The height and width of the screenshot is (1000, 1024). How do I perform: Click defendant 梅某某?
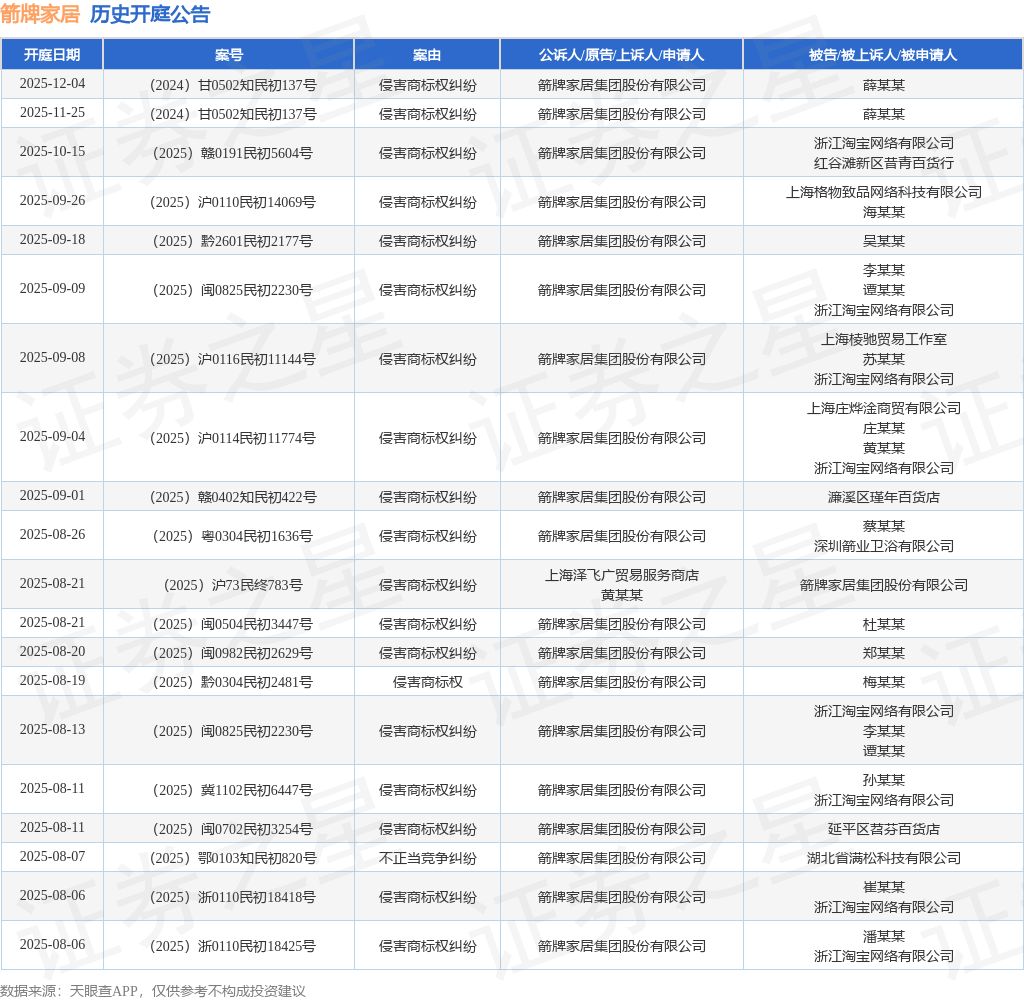883,683
